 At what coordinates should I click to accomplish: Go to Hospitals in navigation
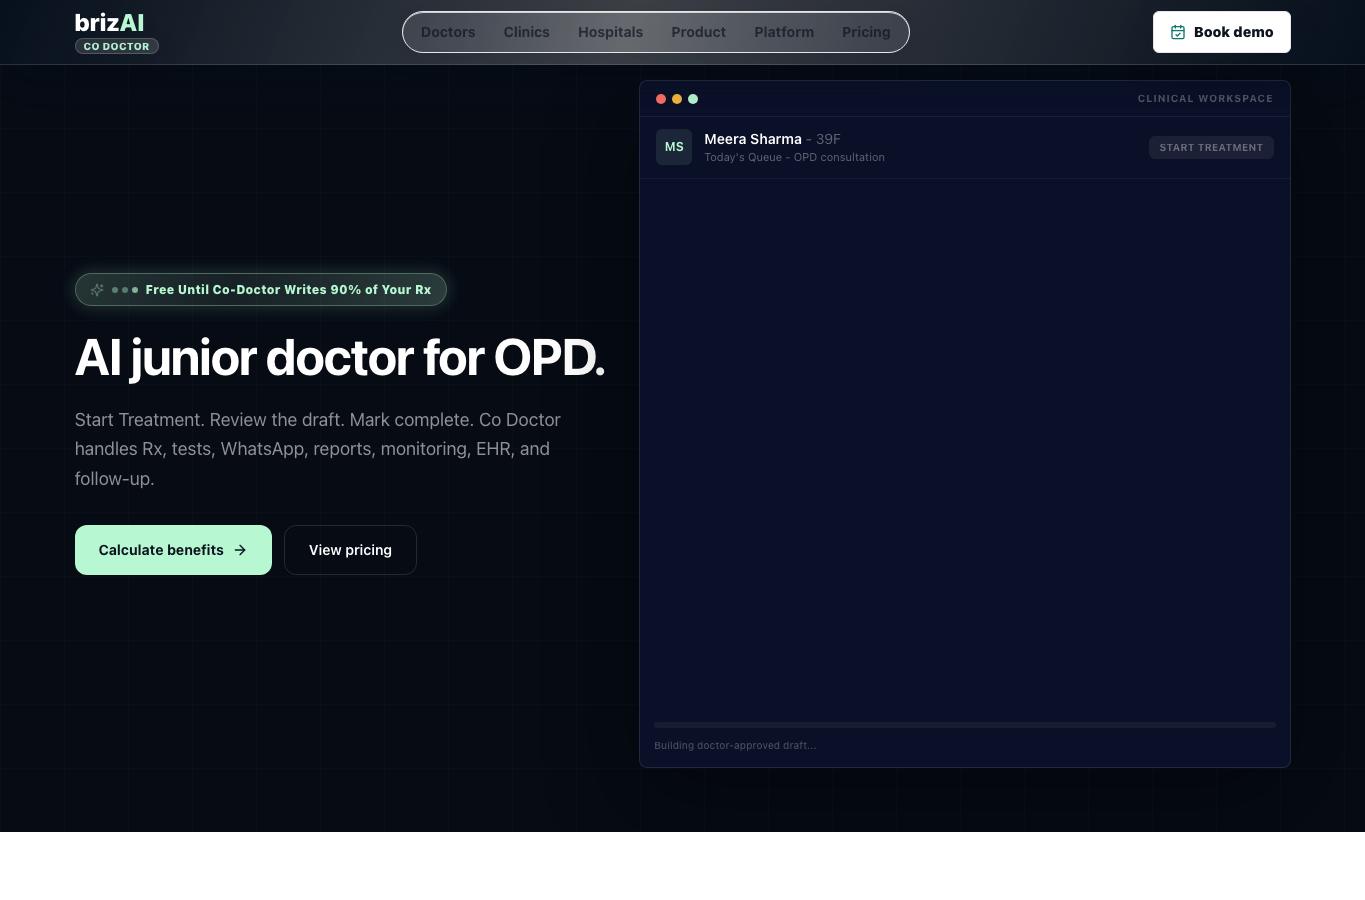click(x=610, y=32)
